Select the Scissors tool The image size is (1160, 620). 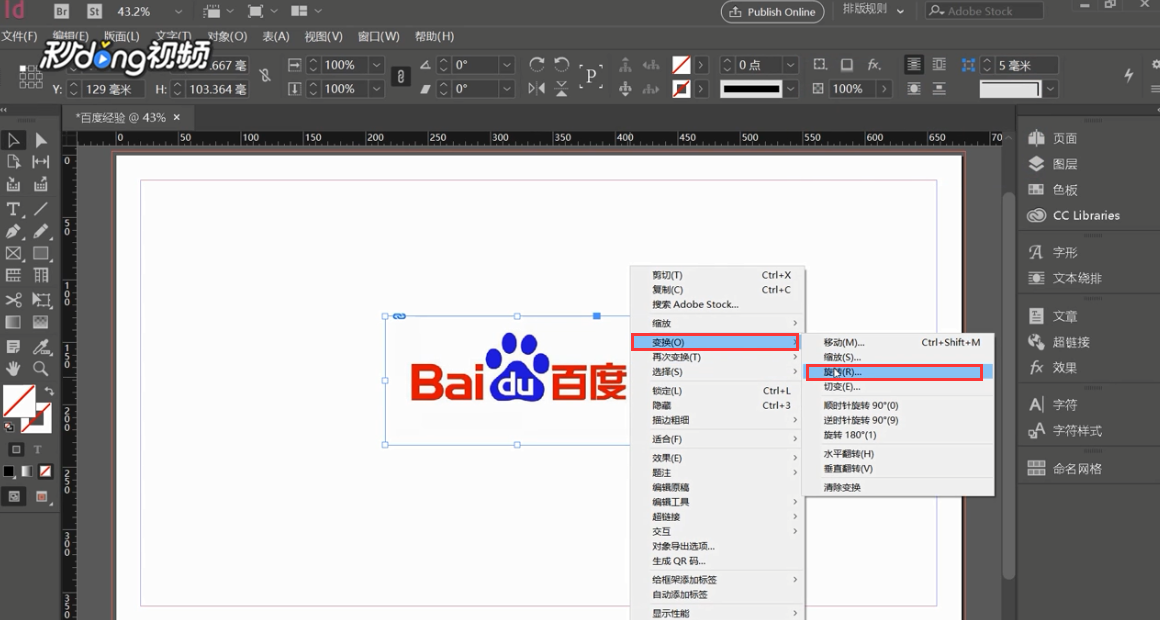(x=13, y=300)
